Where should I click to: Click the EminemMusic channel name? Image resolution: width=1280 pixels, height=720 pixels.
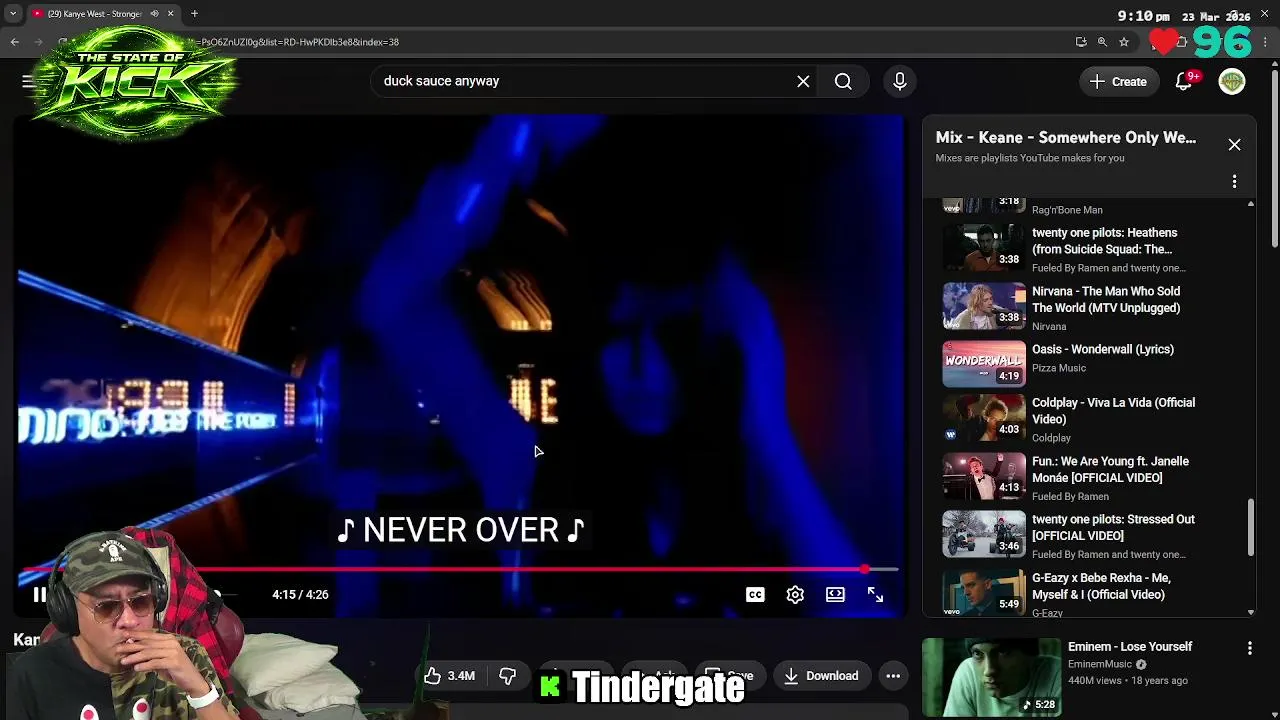[1100, 664]
